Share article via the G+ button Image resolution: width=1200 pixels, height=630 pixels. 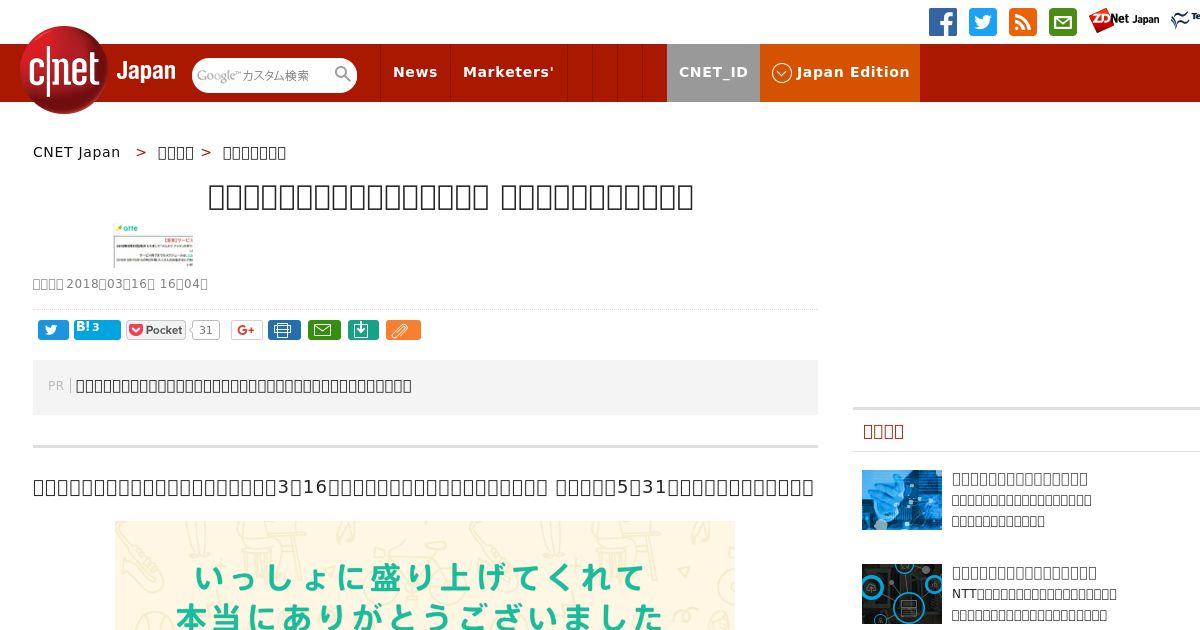[246, 330]
